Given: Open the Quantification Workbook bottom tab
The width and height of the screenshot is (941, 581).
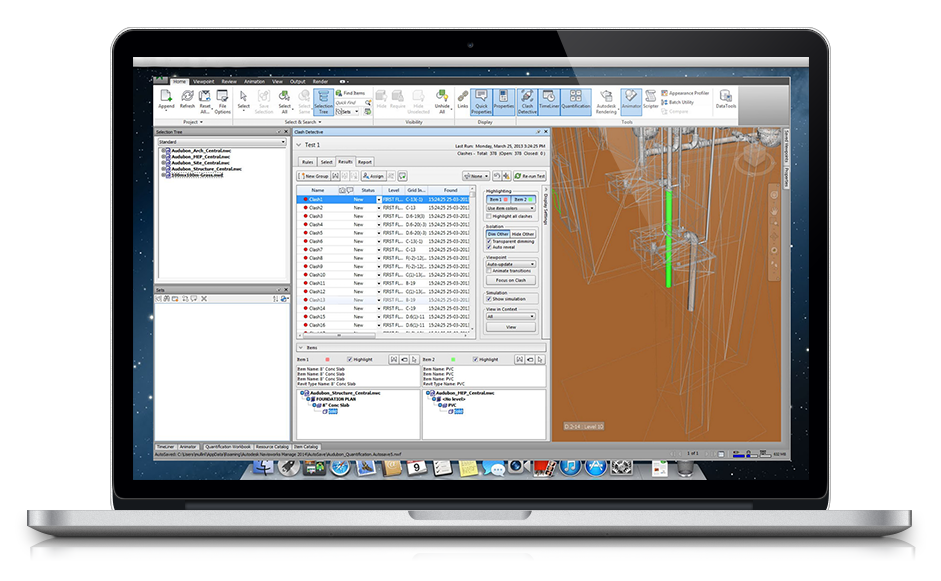Looking at the screenshot, I should [227, 447].
